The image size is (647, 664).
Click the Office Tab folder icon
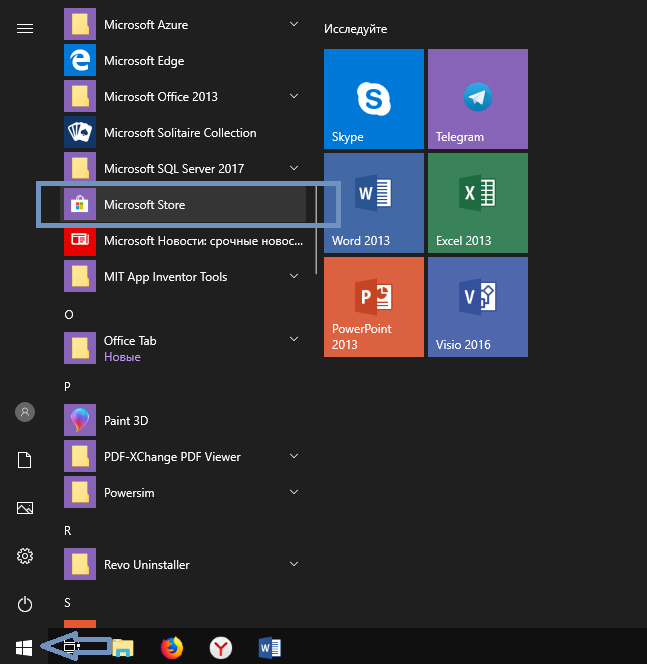click(x=80, y=348)
